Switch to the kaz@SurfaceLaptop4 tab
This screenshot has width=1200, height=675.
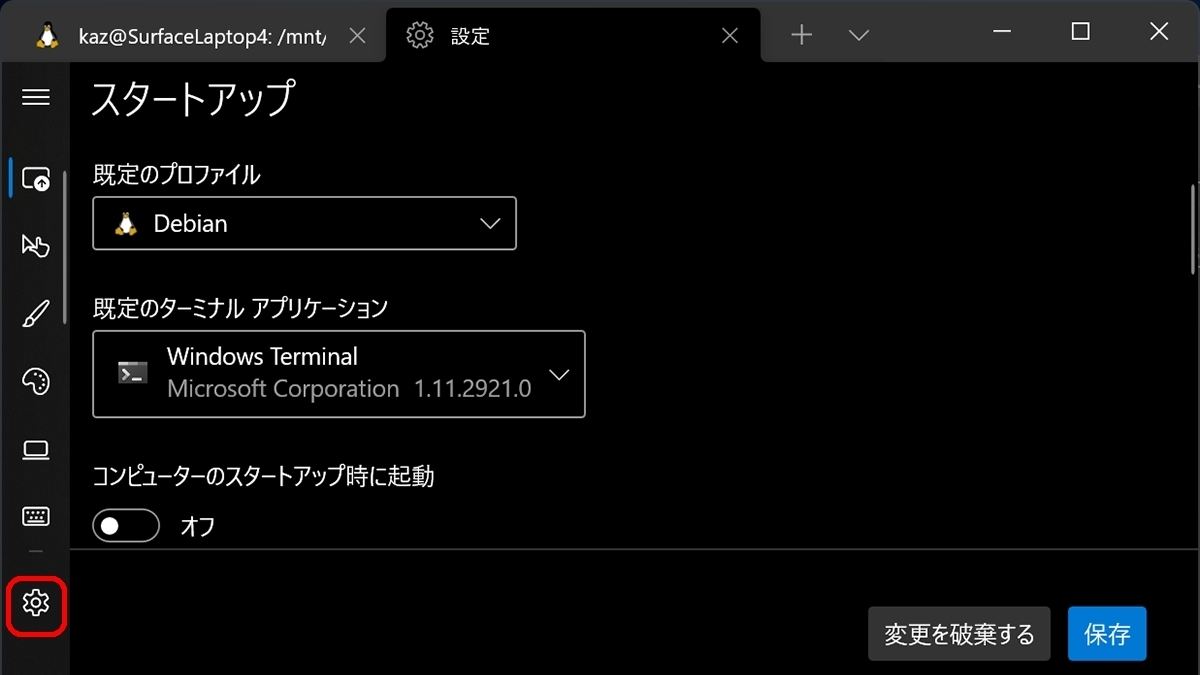click(x=202, y=36)
